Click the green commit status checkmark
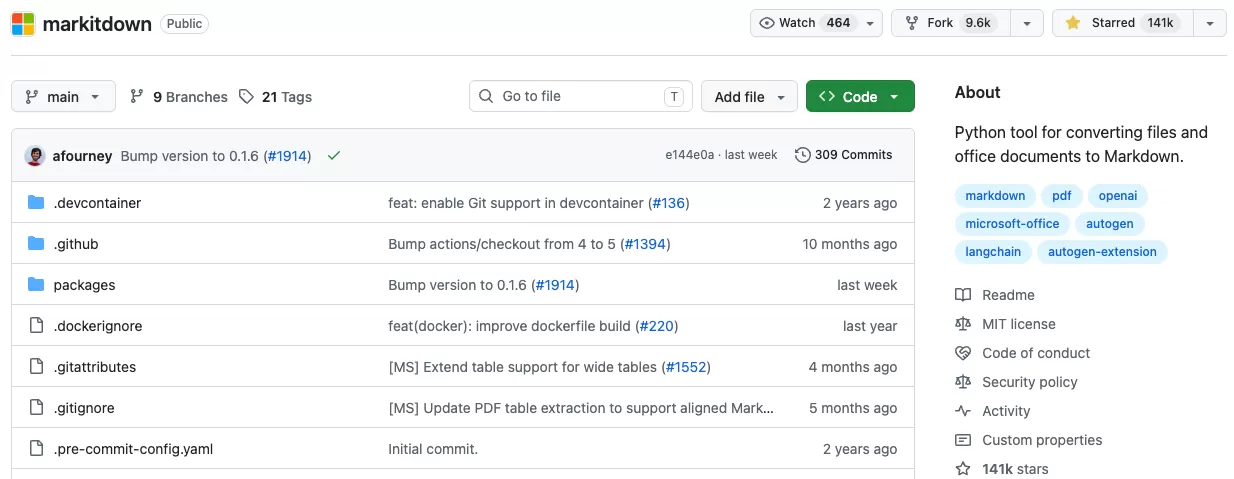 click(x=334, y=155)
